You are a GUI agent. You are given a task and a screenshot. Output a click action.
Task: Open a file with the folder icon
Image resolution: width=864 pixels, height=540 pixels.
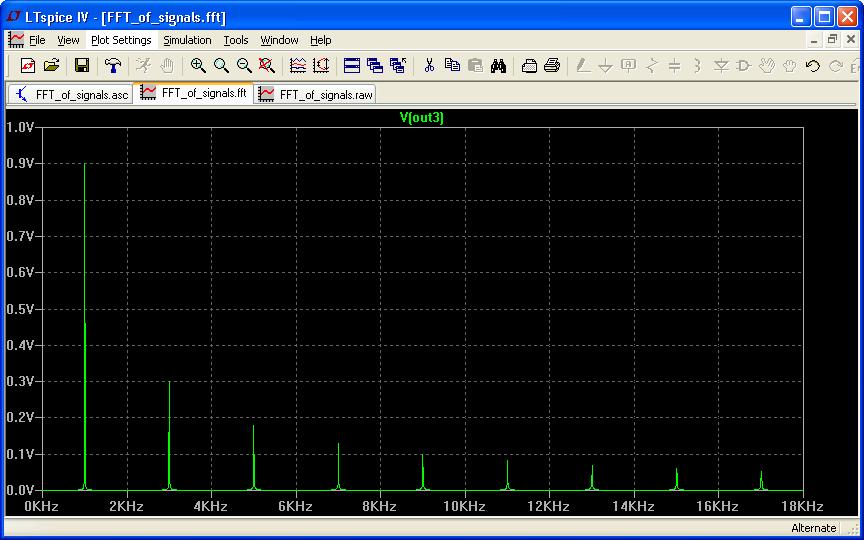point(51,66)
